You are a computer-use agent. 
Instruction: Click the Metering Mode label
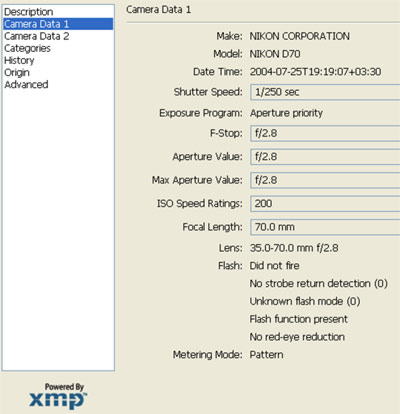pos(208,355)
